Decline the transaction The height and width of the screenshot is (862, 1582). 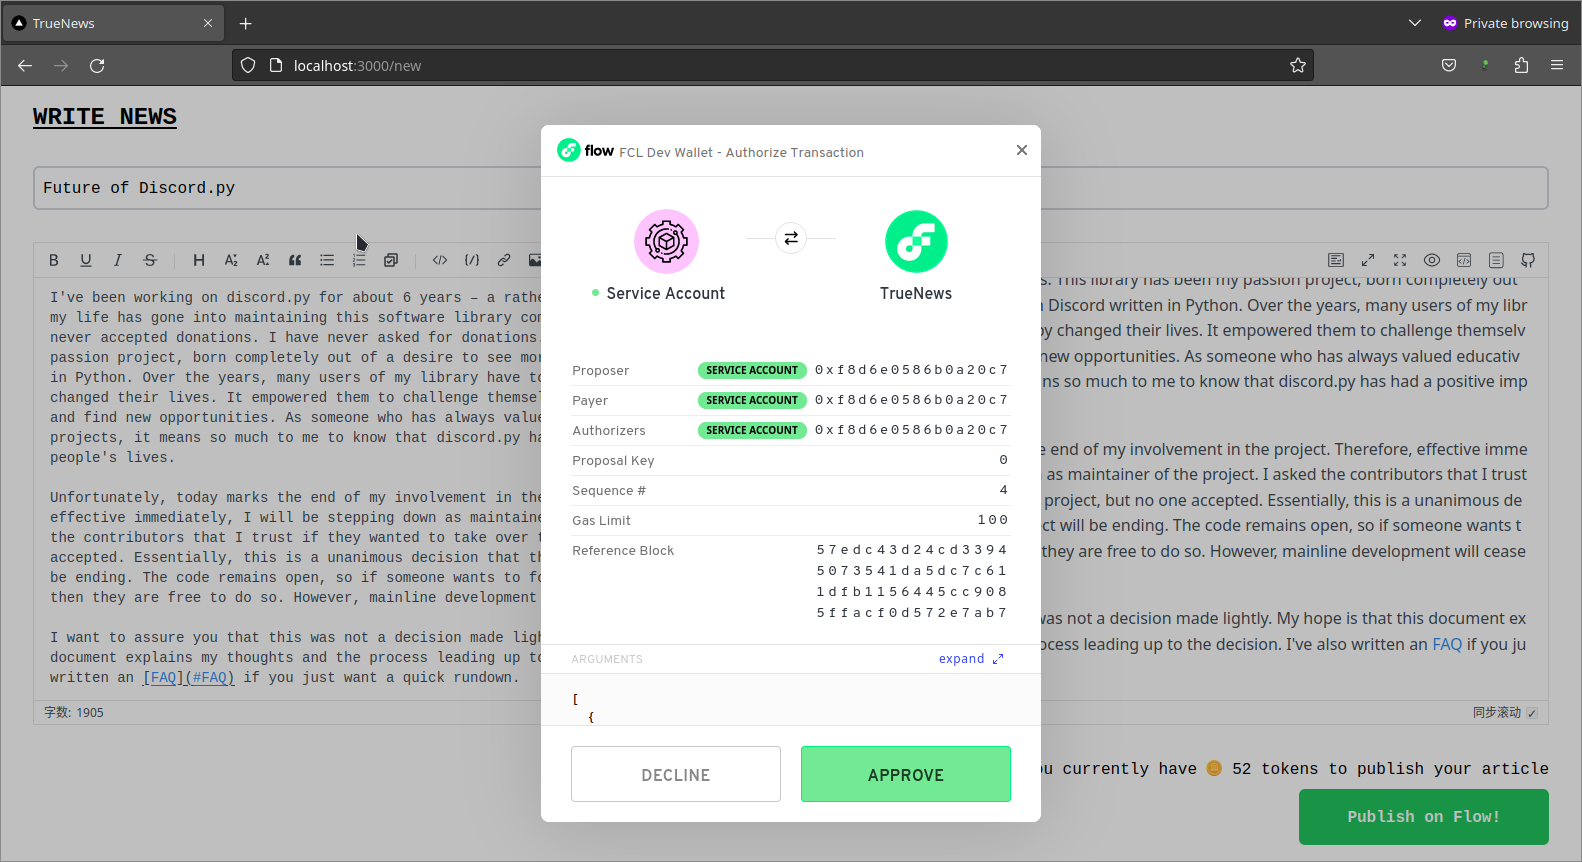(676, 774)
